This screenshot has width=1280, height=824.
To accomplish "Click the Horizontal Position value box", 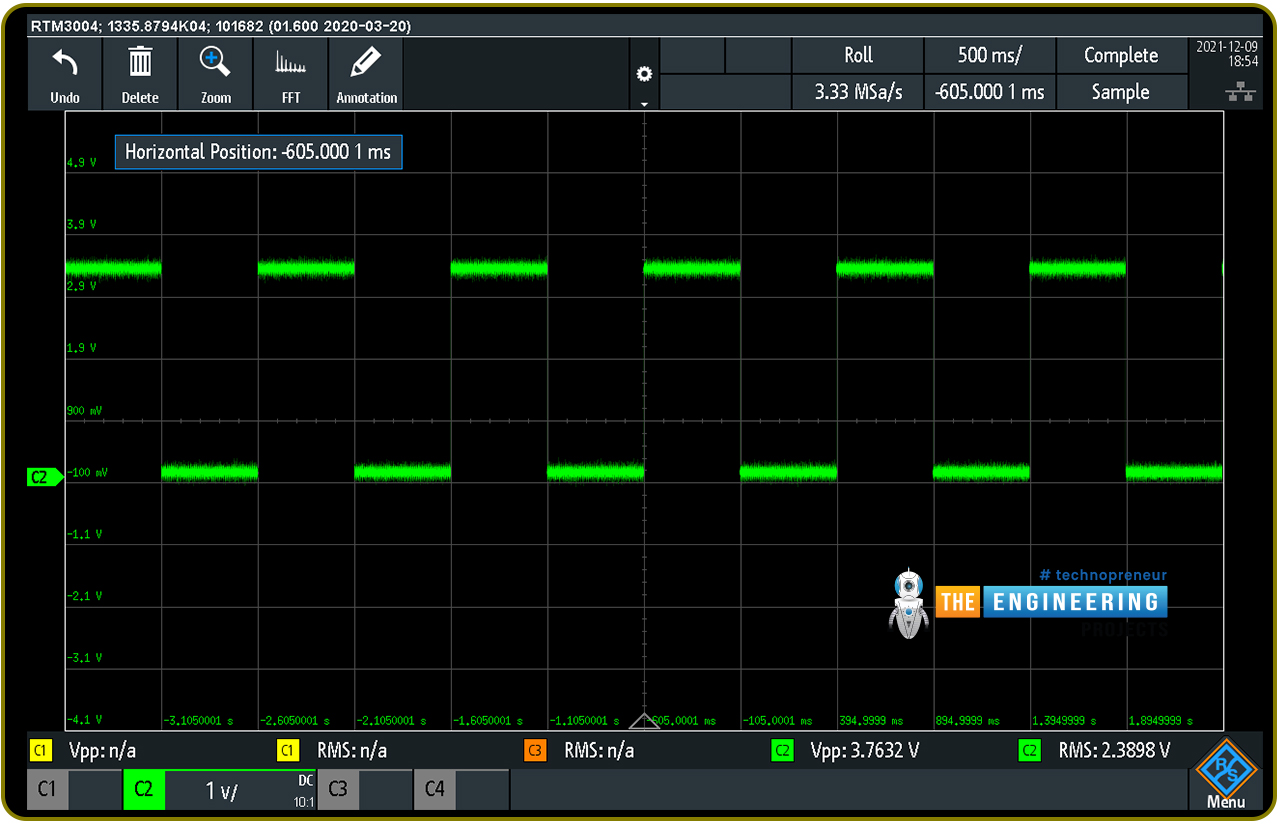I will coord(258,152).
